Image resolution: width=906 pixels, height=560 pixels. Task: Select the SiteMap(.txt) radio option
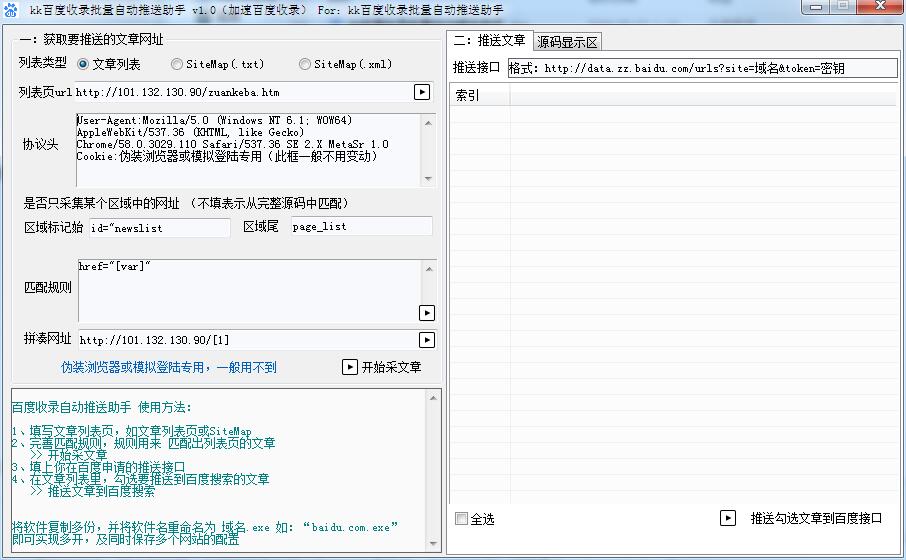[x=177, y=64]
